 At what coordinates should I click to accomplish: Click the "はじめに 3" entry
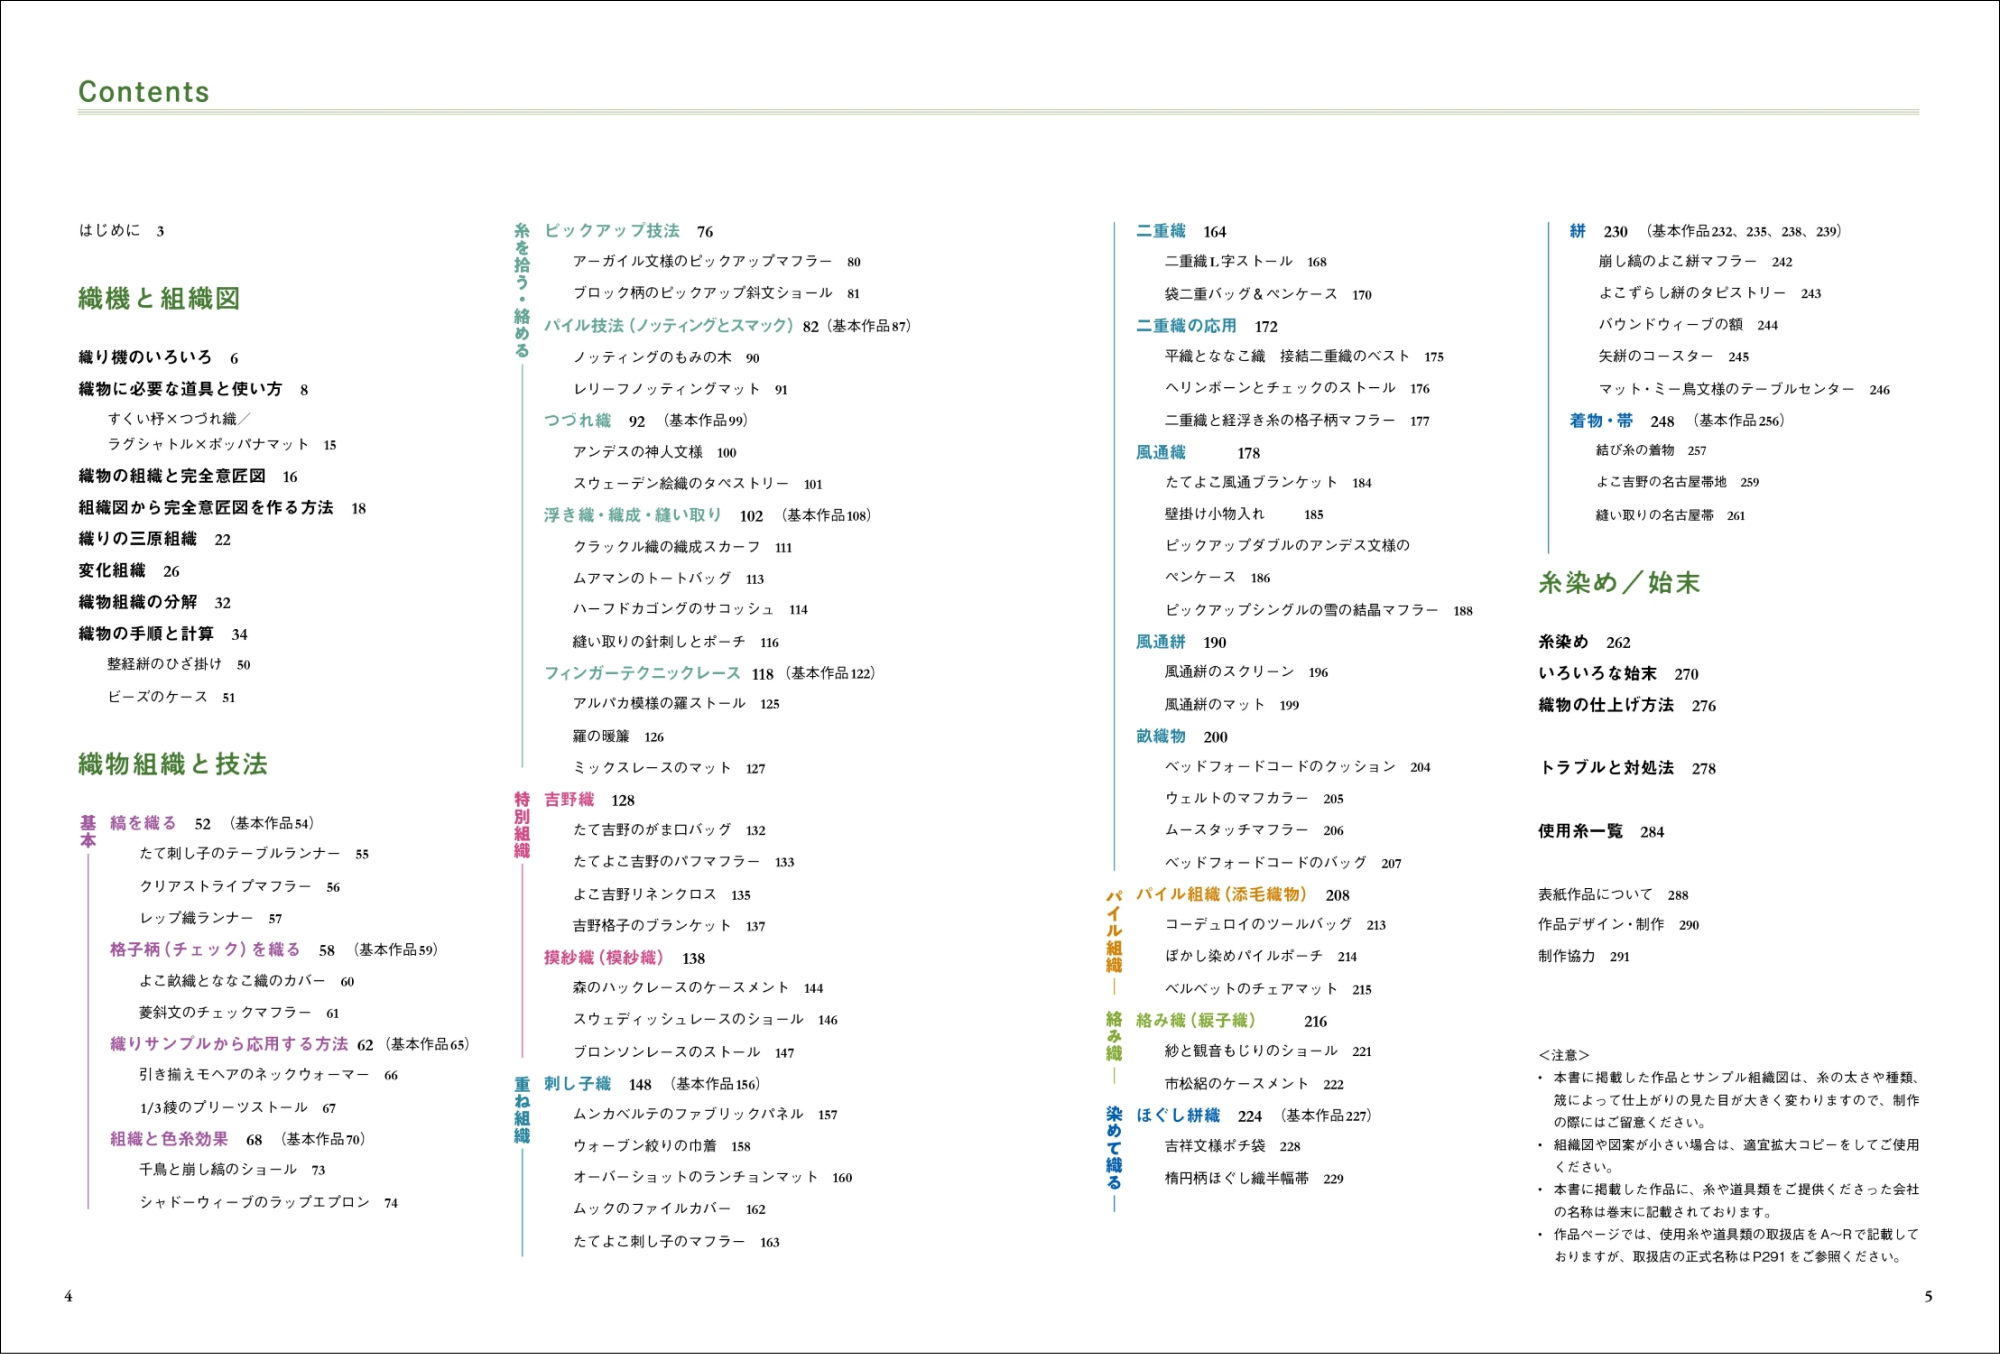[x=120, y=231]
